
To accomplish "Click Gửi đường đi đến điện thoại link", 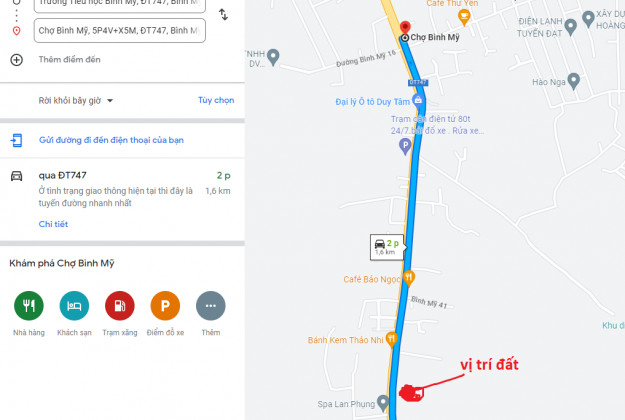I will 111,140.
